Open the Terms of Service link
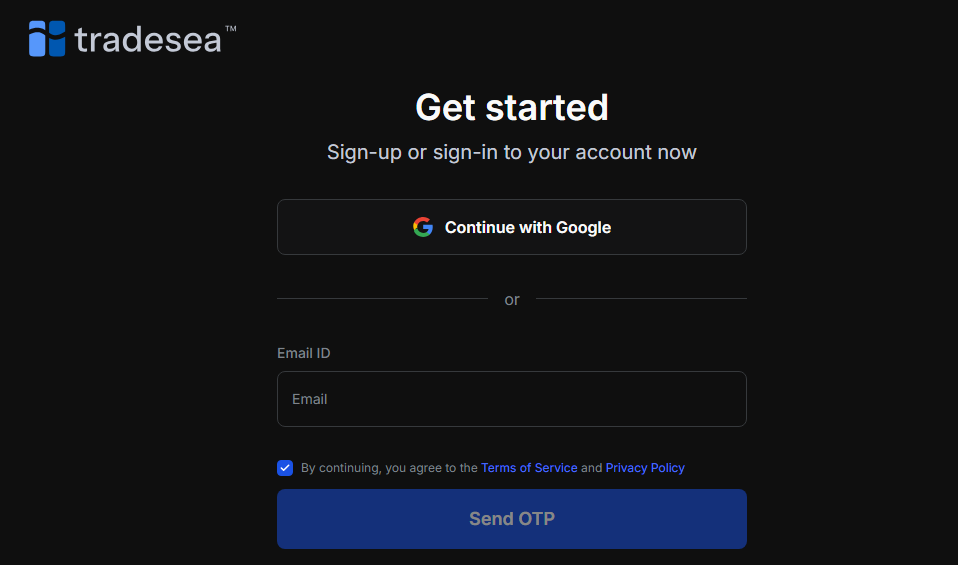 click(529, 468)
